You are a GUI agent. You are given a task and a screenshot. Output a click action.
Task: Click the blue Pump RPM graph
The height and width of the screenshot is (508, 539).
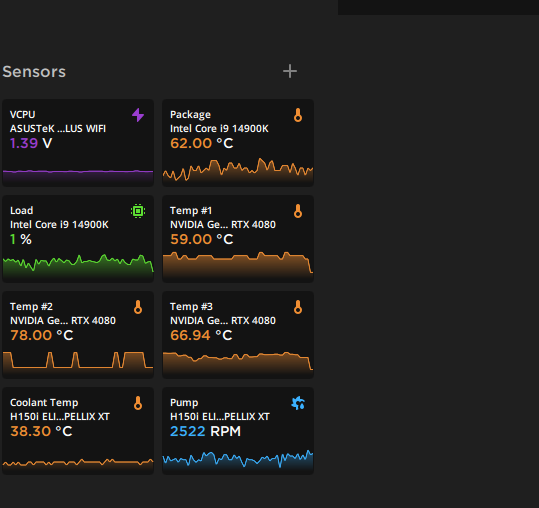[x=238, y=459]
